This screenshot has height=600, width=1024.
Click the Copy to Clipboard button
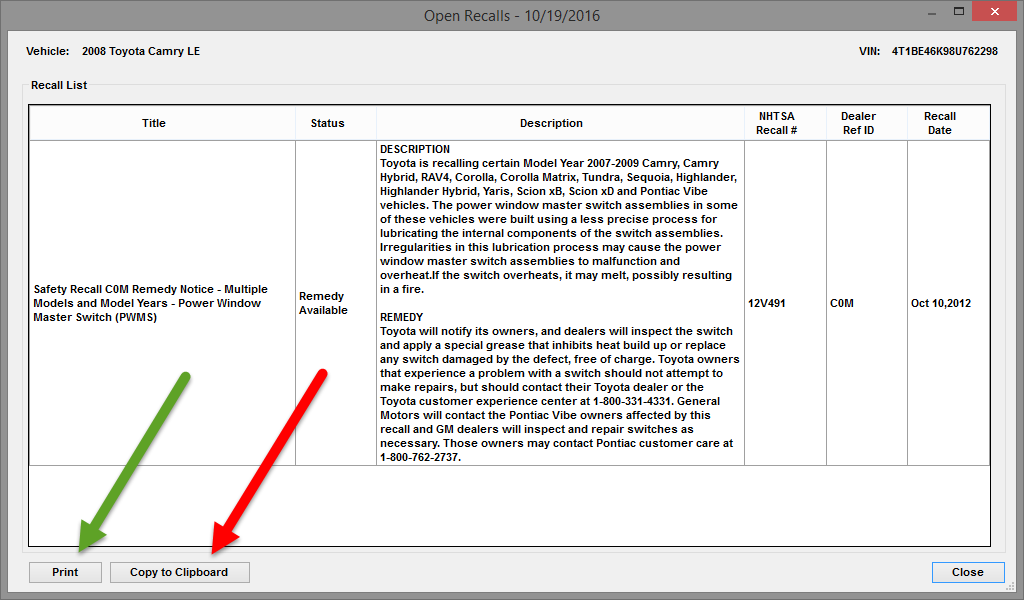[x=180, y=572]
